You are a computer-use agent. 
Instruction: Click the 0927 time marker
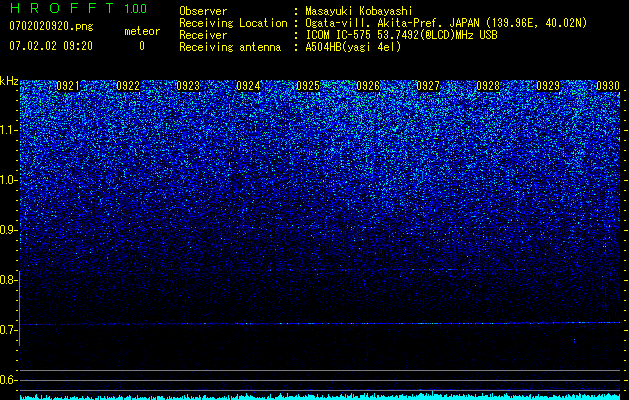pos(428,86)
